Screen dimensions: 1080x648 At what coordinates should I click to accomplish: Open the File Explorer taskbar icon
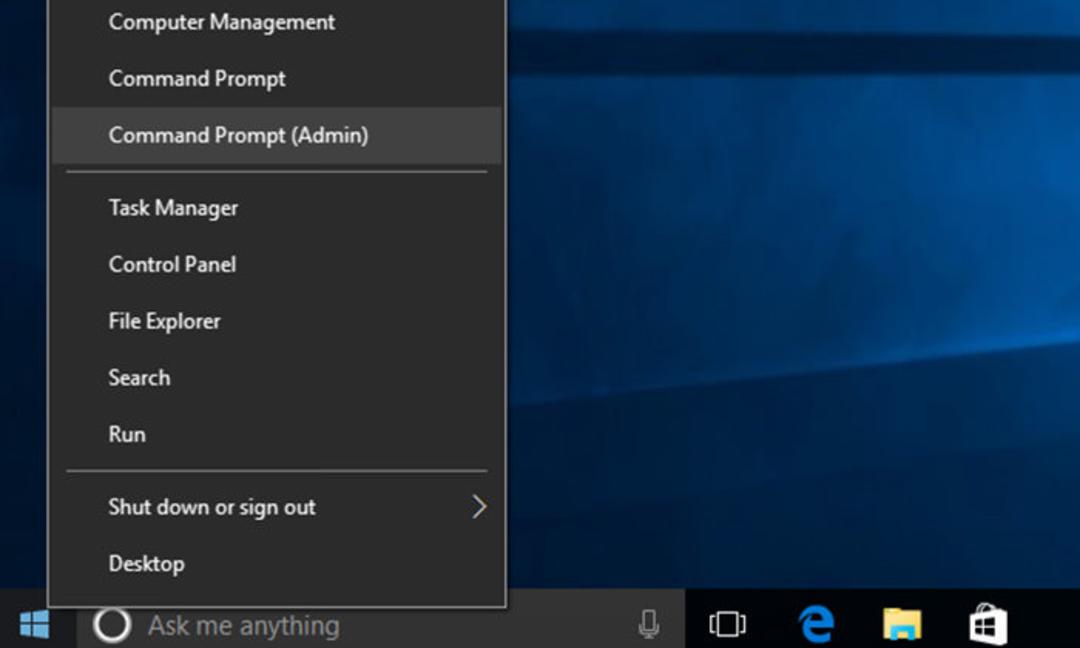click(x=902, y=624)
